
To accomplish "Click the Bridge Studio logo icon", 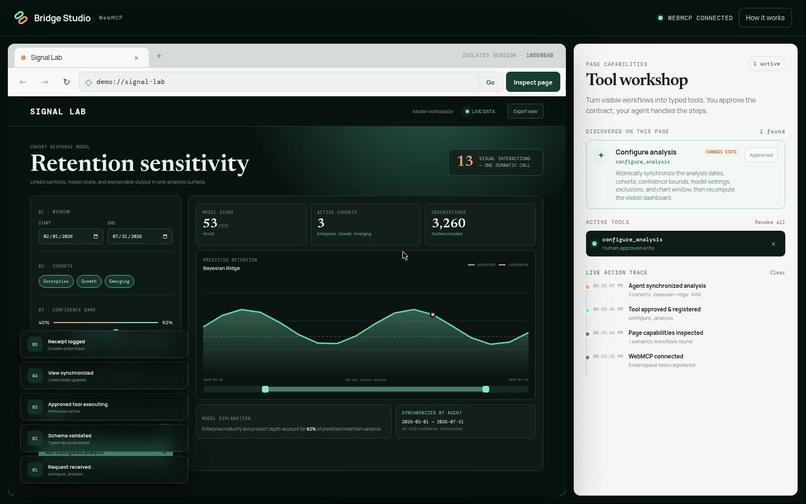I will coord(21,17).
